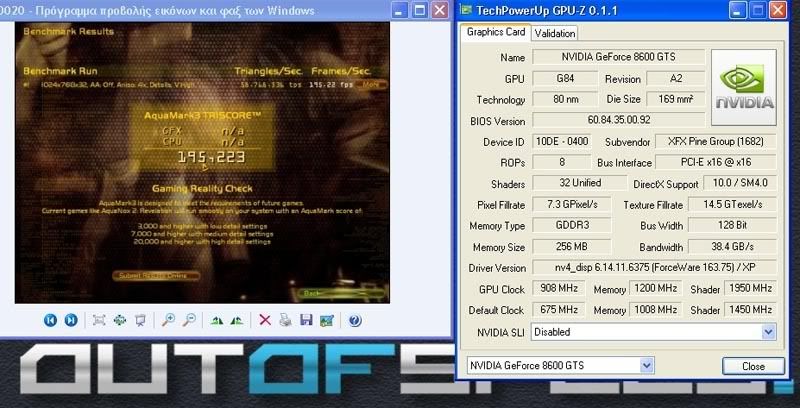Viewport: 800px width, 408px height.
Task: Click Bus Interface field PCI-E x16 @ x16
Action: click(715, 162)
